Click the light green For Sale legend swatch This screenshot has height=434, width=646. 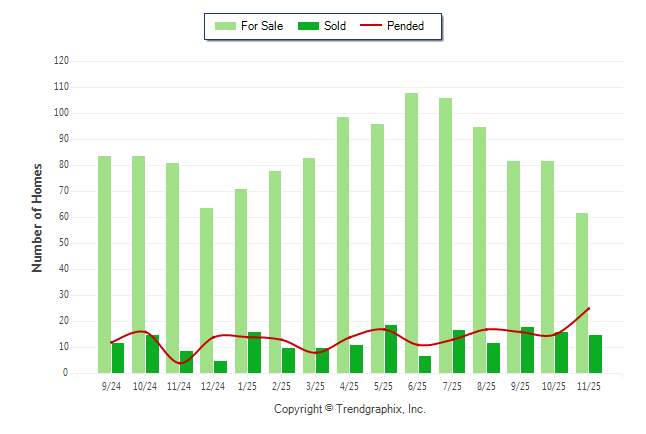(224, 26)
